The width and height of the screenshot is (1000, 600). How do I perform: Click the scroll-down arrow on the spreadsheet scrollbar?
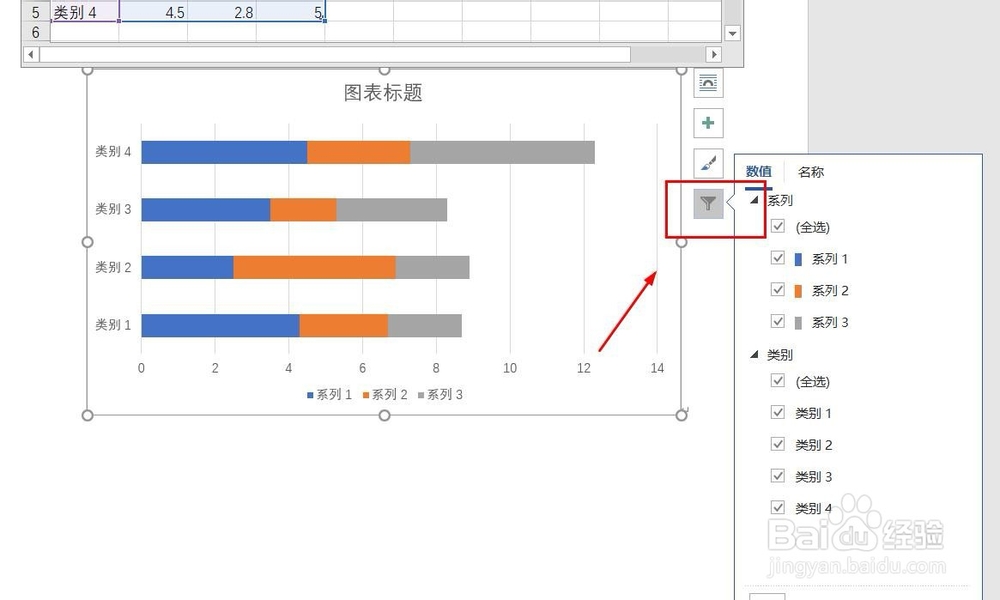click(733, 32)
